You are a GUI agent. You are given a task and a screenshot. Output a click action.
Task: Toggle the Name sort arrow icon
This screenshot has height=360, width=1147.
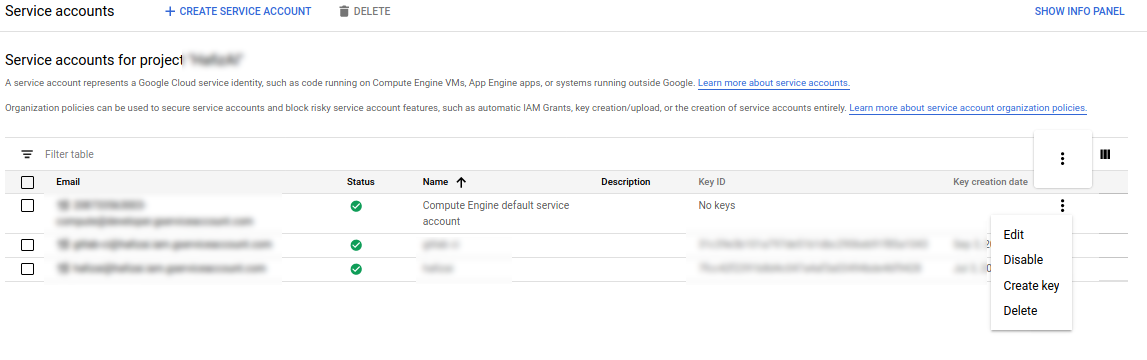click(461, 182)
